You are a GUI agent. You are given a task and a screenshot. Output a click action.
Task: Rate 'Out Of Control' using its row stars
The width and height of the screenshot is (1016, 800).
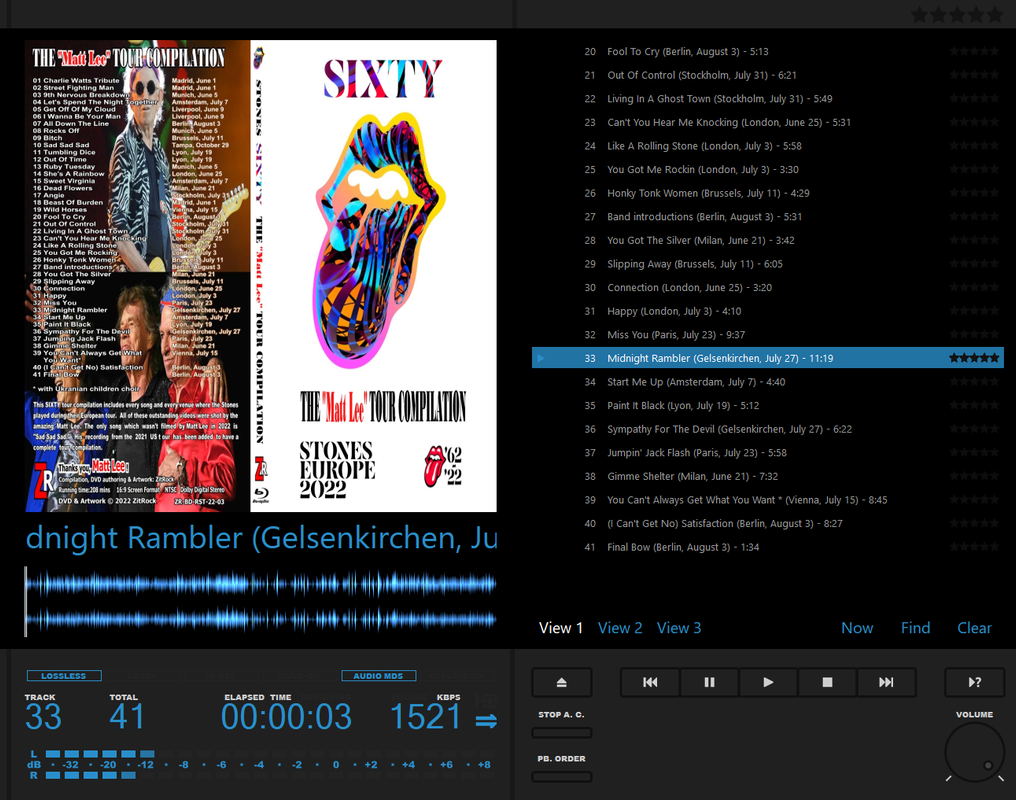tap(974, 75)
